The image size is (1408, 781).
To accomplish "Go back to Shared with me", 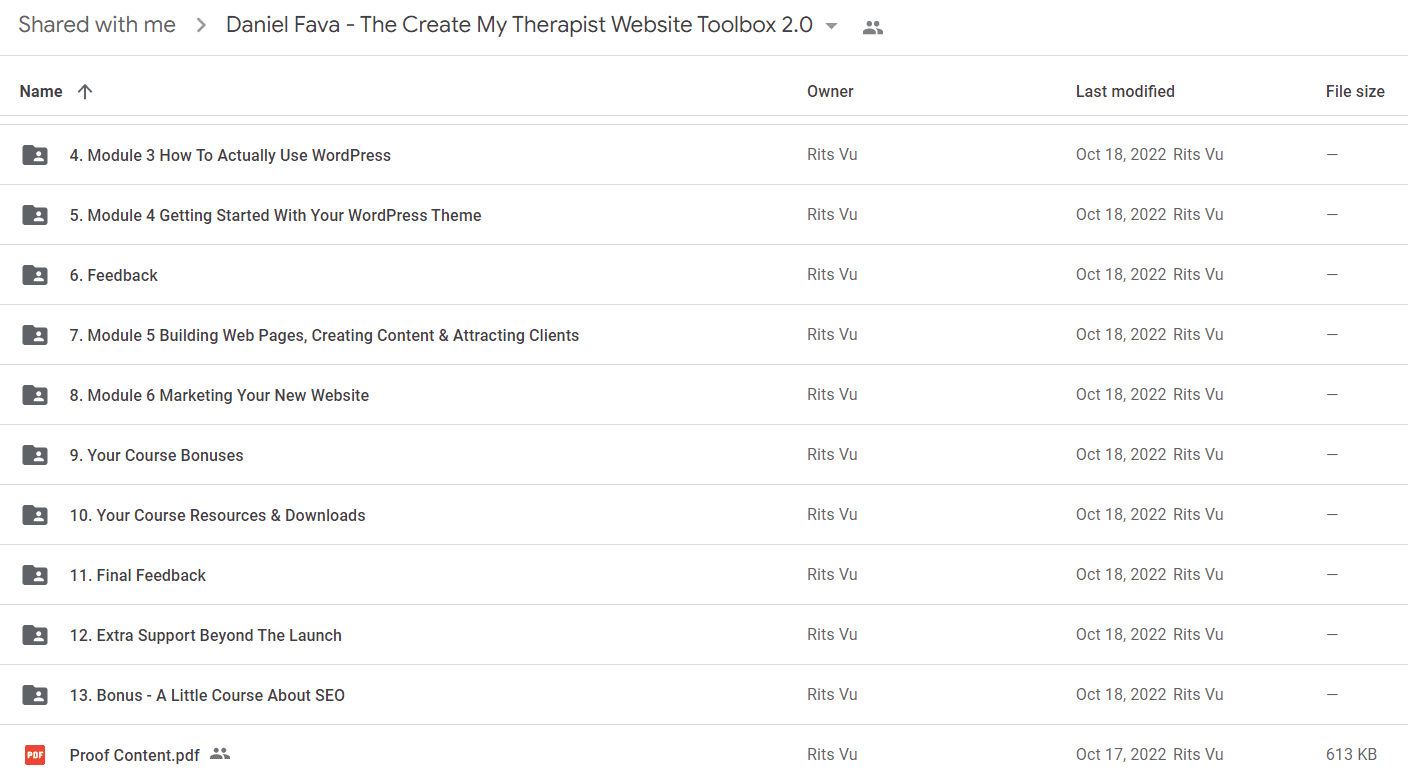I will 97,25.
